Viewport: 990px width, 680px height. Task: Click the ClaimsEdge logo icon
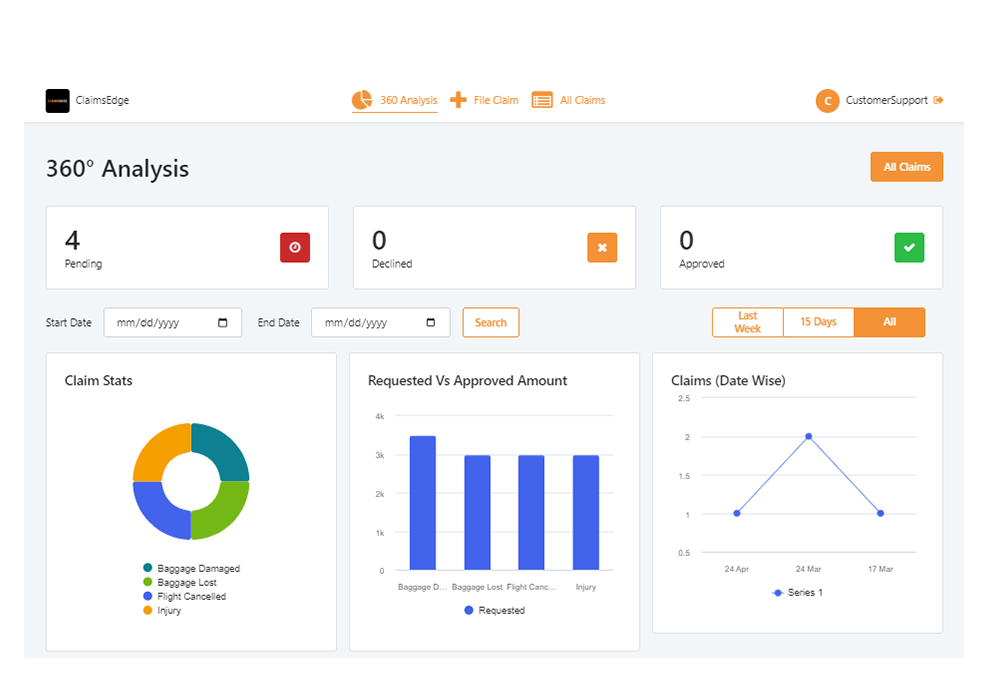coord(57,101)
